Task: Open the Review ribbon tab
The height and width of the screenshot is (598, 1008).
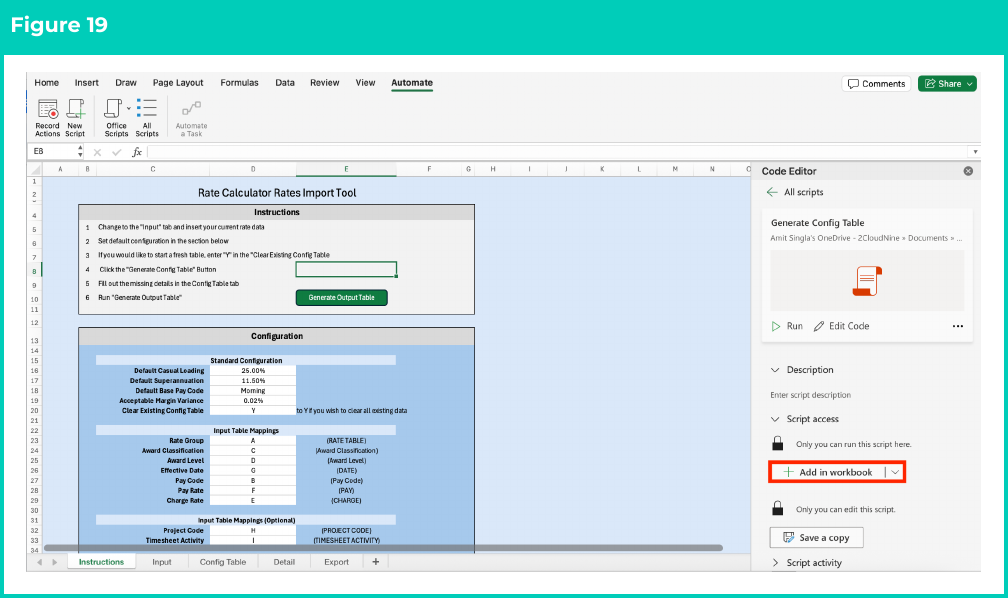Action: pyautogui.click(x=325, y=83)
